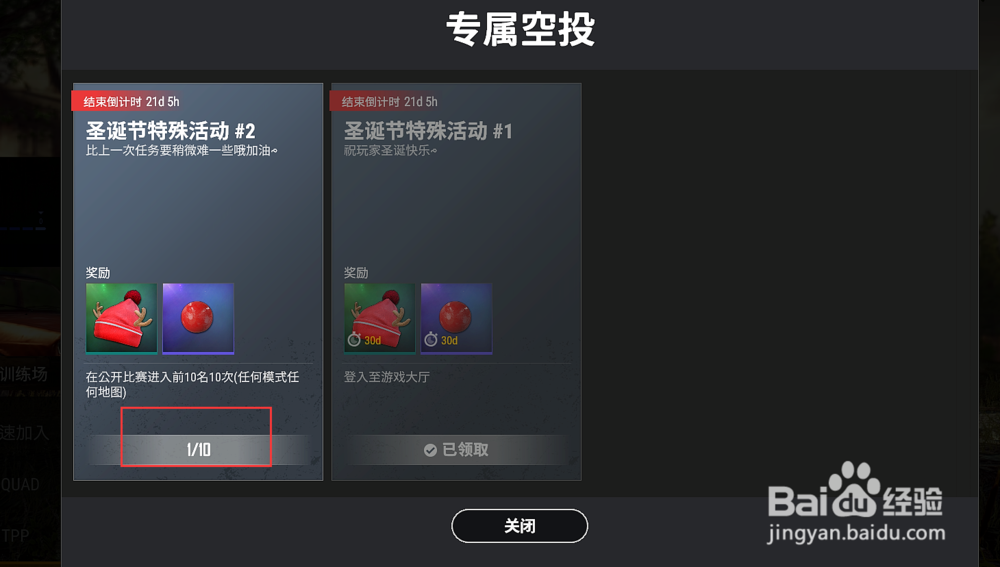This screenshot has width=1000, height=567.
Task: Click the timer icon on the 30d hat
Action: pyautogui.click(x=354, y=340)
